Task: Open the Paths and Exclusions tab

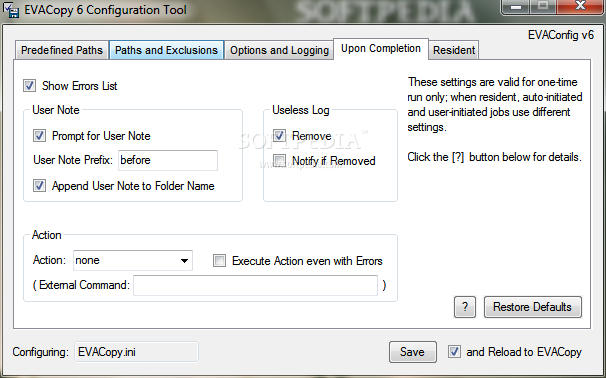Action: [167, 50]
